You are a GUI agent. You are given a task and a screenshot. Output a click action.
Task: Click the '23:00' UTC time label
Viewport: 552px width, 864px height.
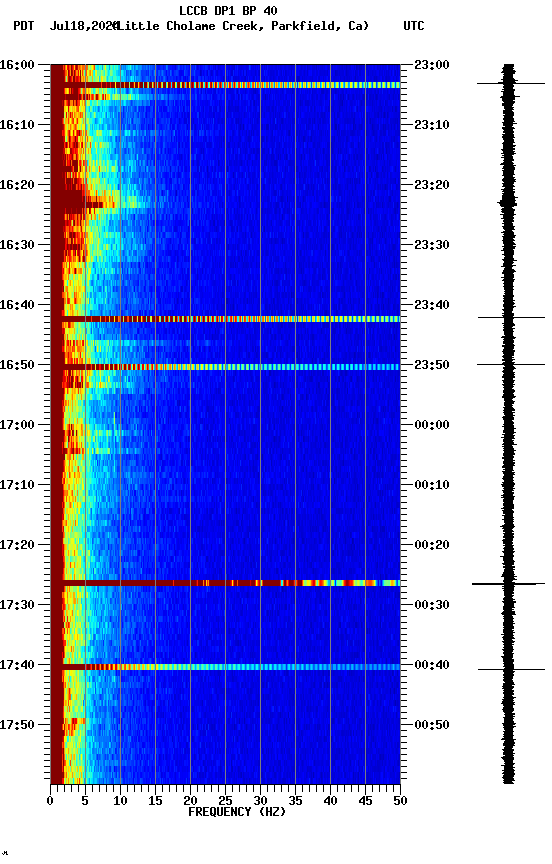coord(432,65)
